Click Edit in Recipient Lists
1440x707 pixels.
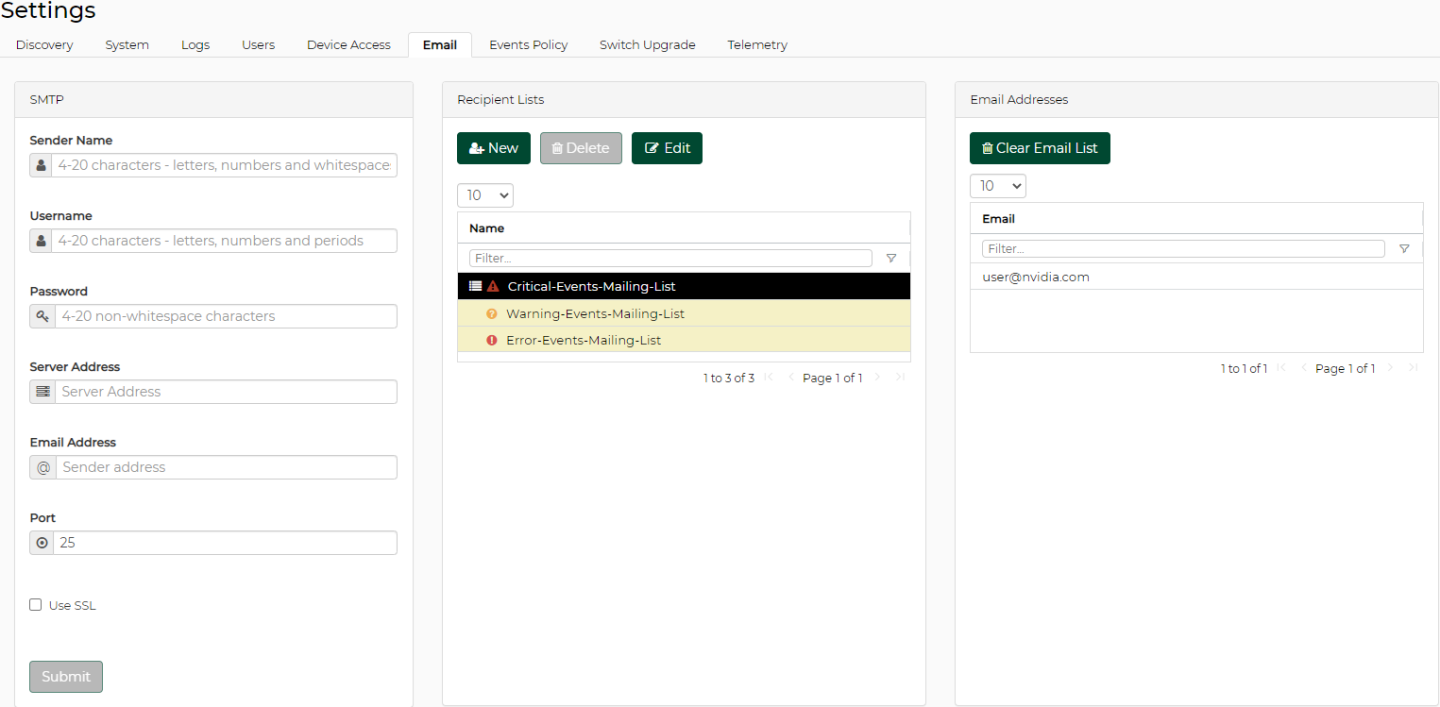pyautogui.click(x=667, y=148)
